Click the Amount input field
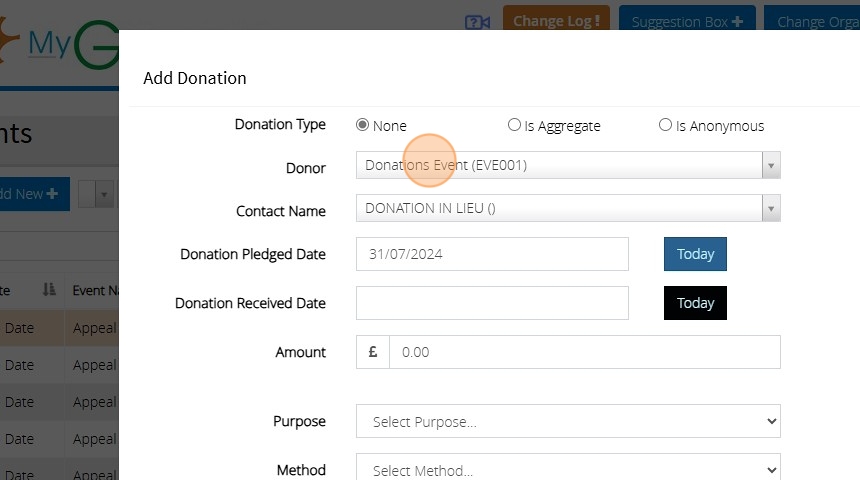 tap(584, 352)
